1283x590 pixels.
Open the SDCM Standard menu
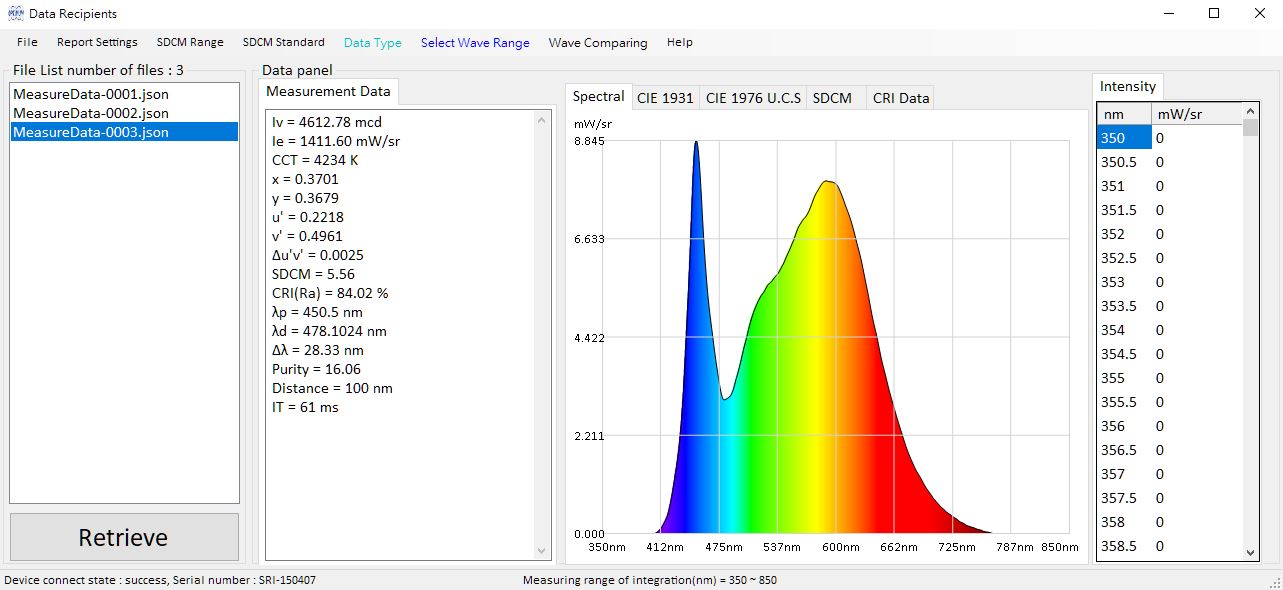283,43
